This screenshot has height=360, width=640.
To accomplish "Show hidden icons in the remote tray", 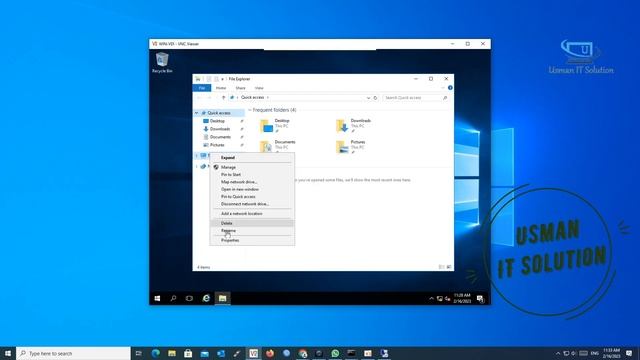I will [x=431, y=299].
